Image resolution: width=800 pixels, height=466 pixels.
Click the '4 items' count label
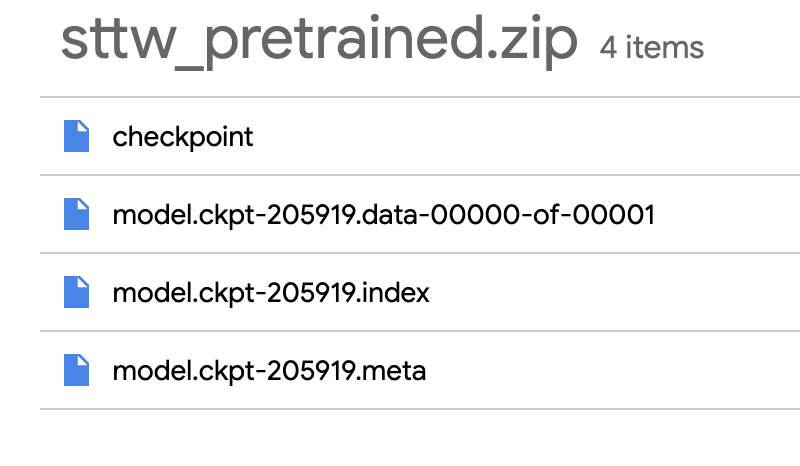pos(652,47)
